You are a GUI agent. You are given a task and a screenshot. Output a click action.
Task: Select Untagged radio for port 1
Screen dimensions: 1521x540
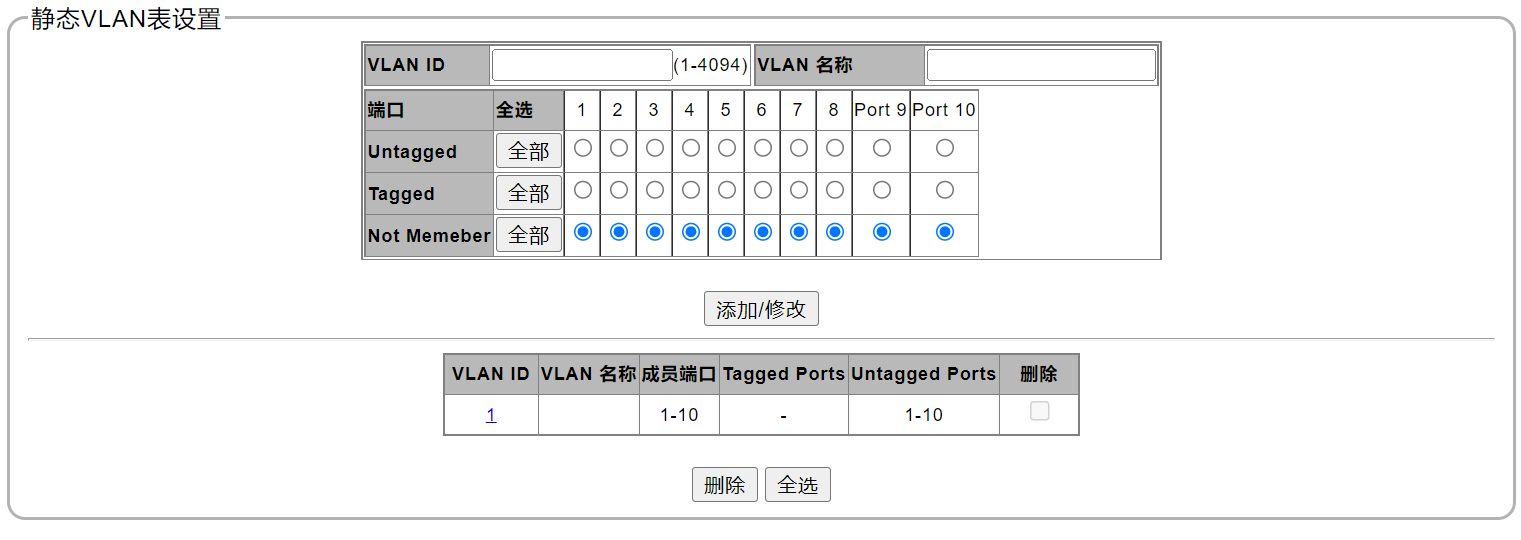(583, 148)
